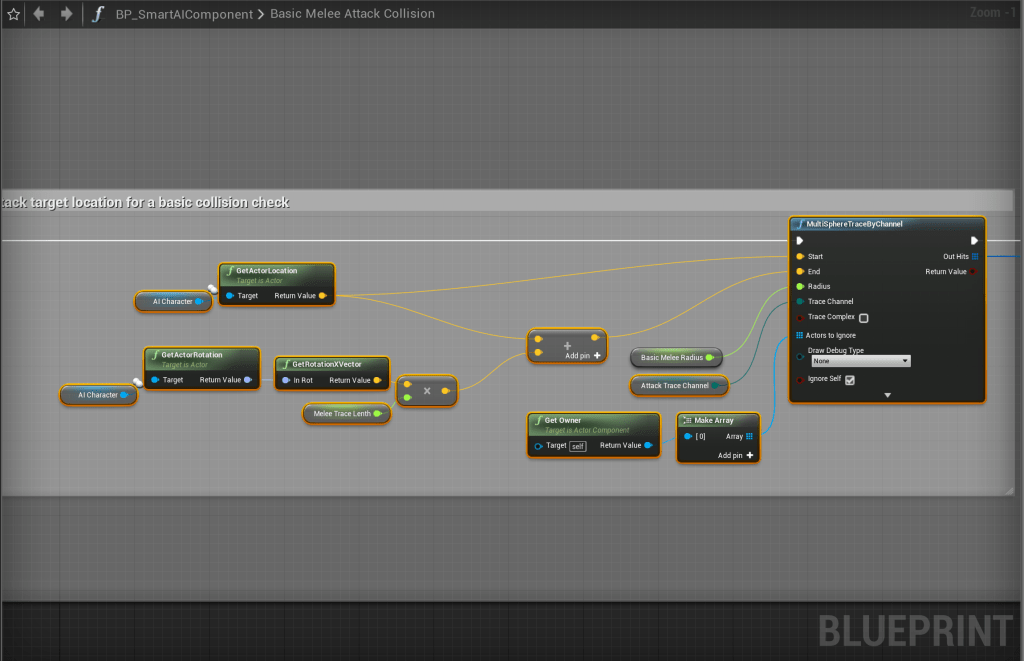Click GetActorLocation Return Value pin
This screenshot has width=1024, height=661.
tap(322, 296)
